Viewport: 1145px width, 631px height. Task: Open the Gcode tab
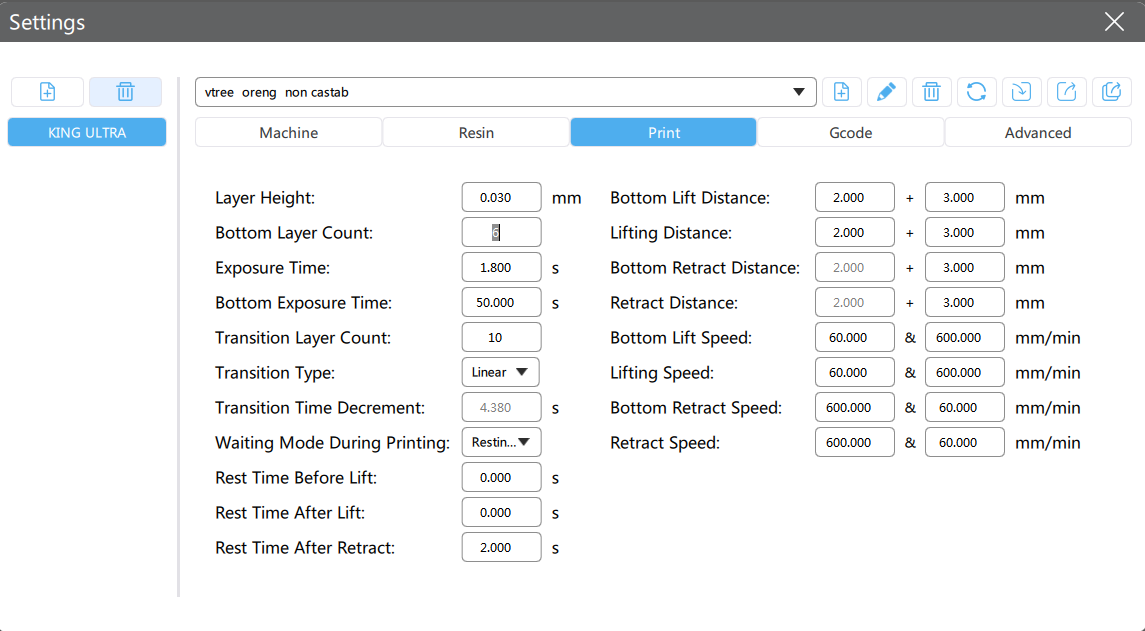(850, 133)
